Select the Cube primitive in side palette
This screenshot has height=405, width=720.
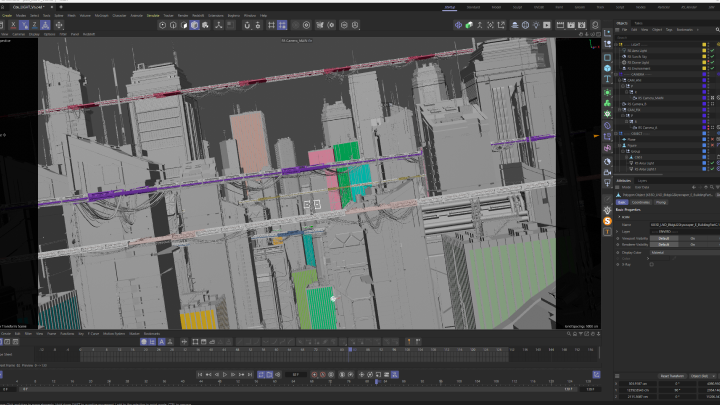(x=608, y=68)
